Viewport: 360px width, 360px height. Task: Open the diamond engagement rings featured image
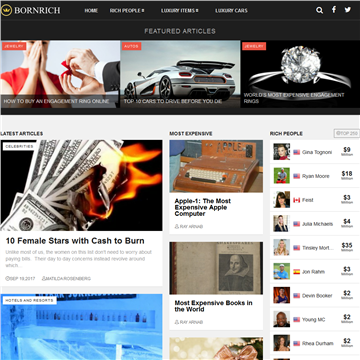click(300, 74)
